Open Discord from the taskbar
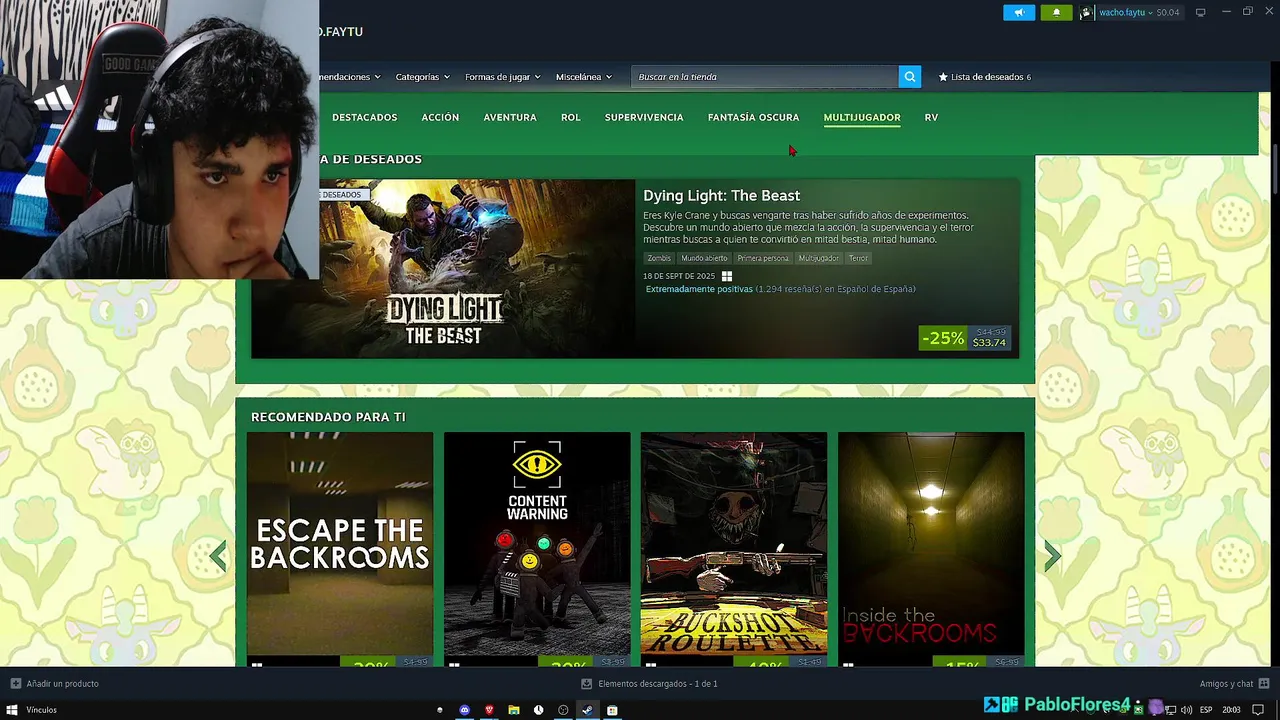 (x=464, y=710)
